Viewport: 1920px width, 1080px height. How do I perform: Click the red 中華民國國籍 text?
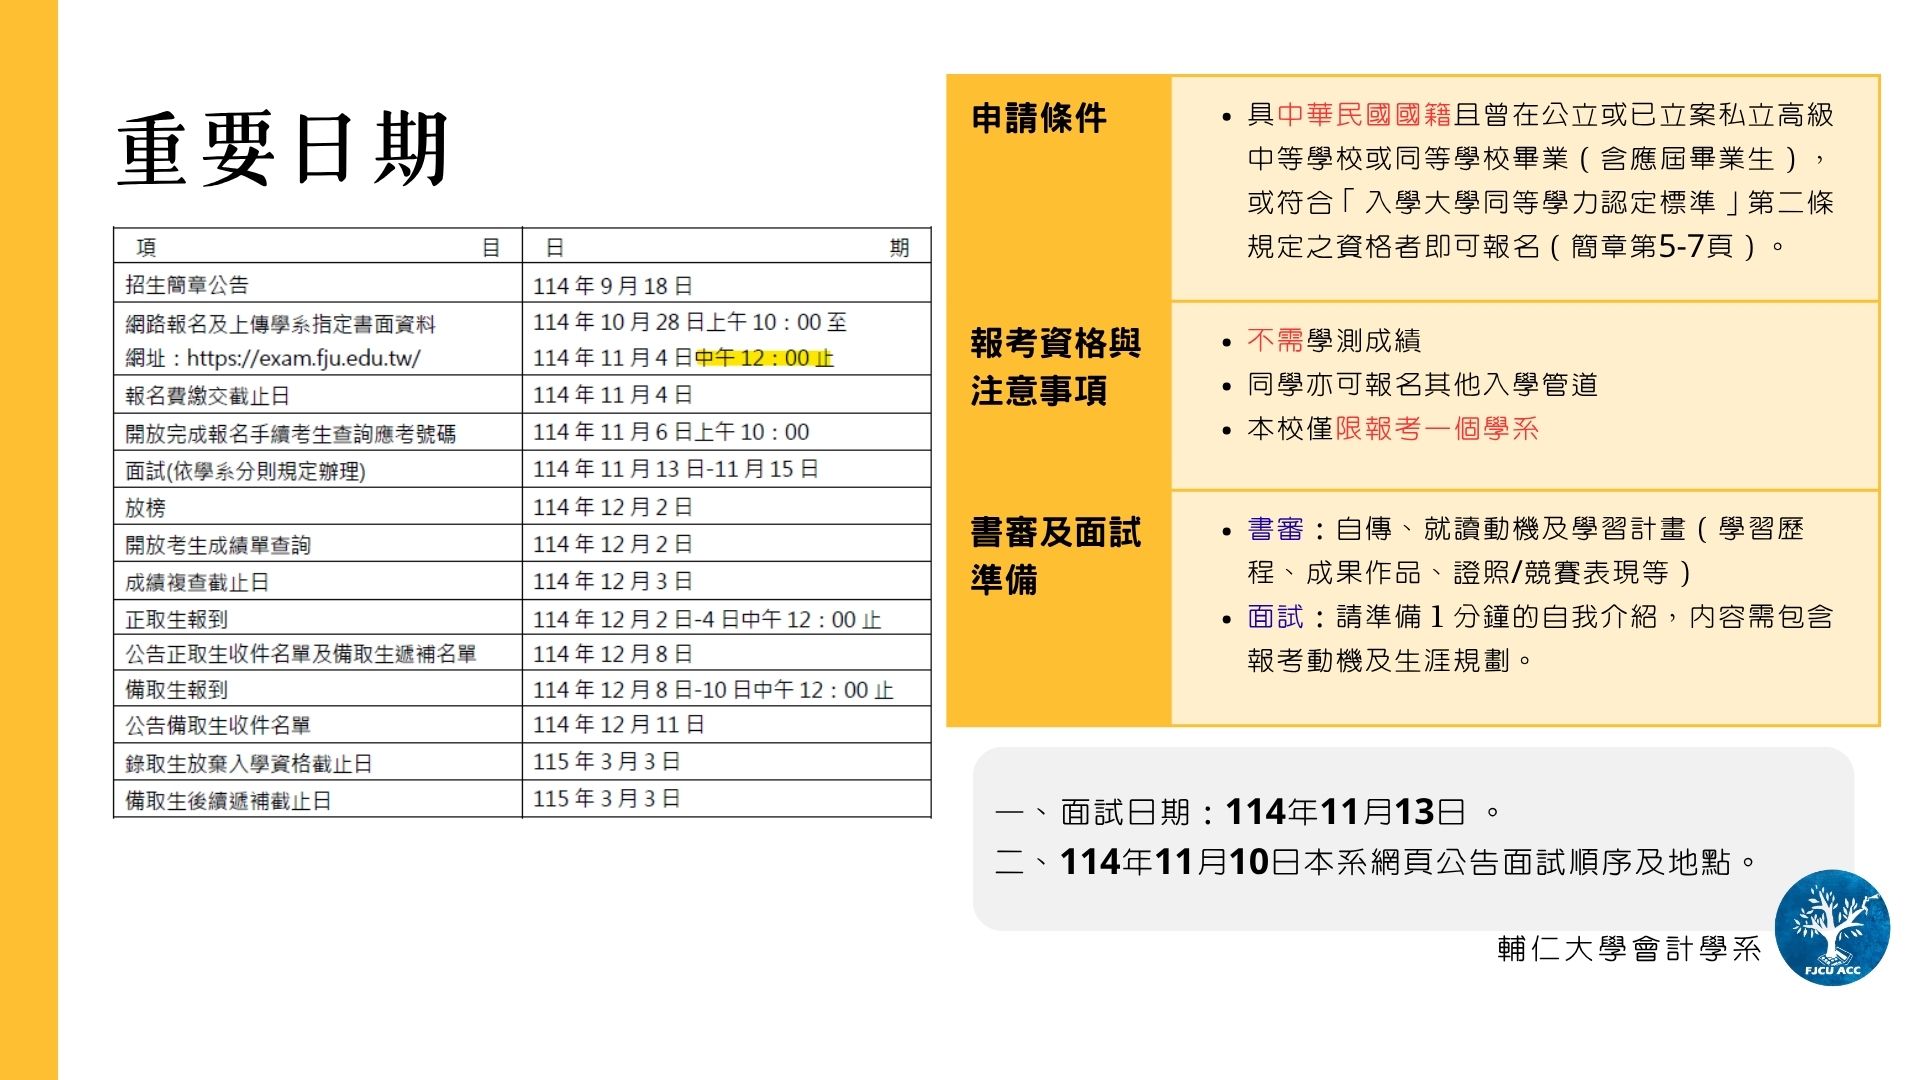tap(1364, 115)
